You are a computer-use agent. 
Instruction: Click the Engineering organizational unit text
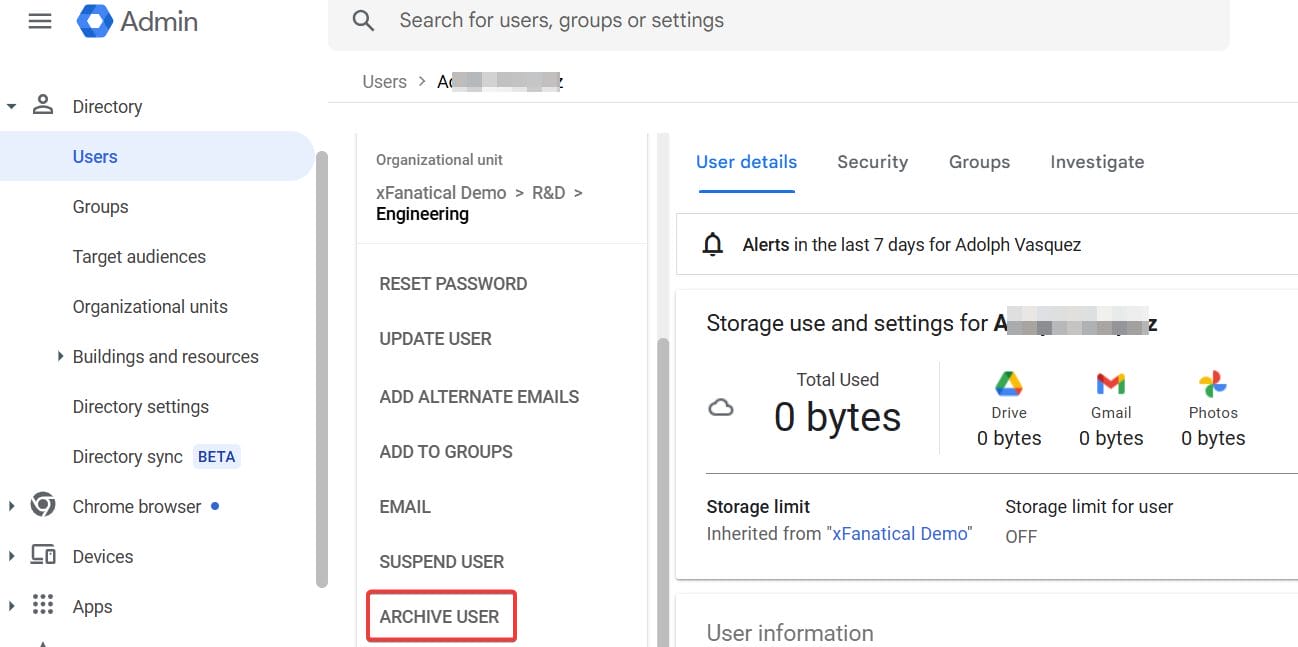[x=422, y=214]
